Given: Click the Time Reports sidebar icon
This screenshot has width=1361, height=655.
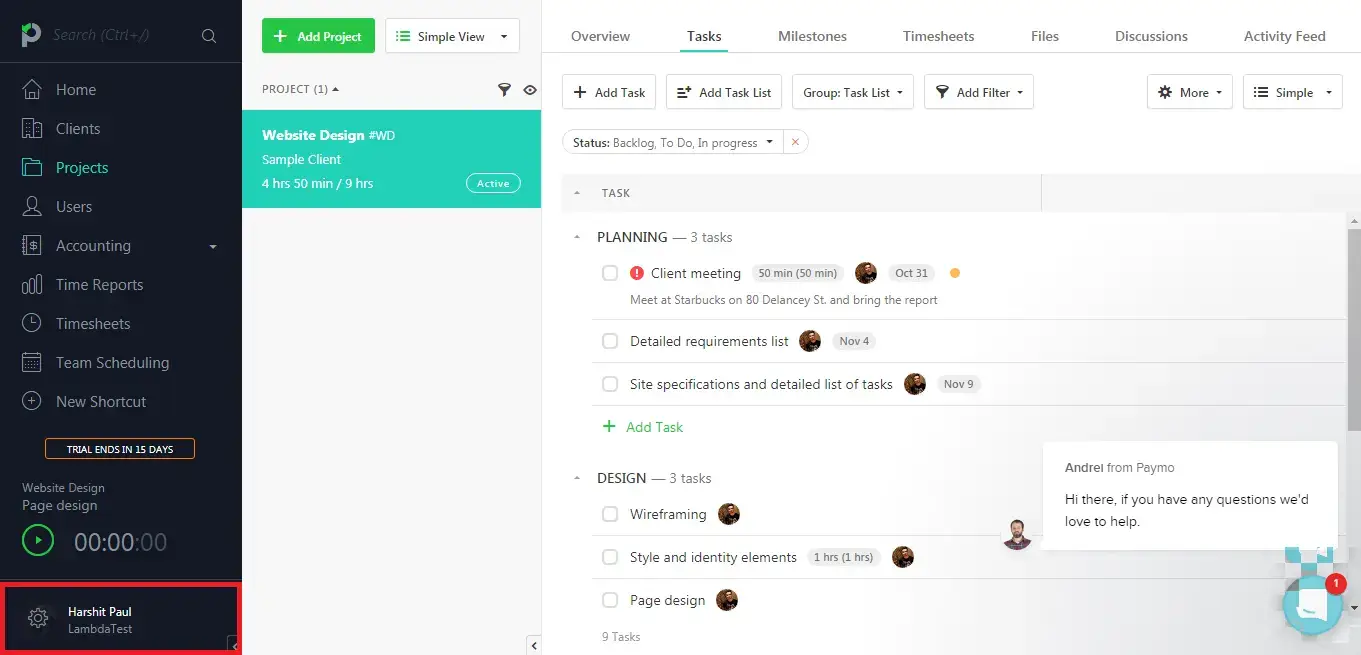Looking at the screenshot, I should (32, 285).
